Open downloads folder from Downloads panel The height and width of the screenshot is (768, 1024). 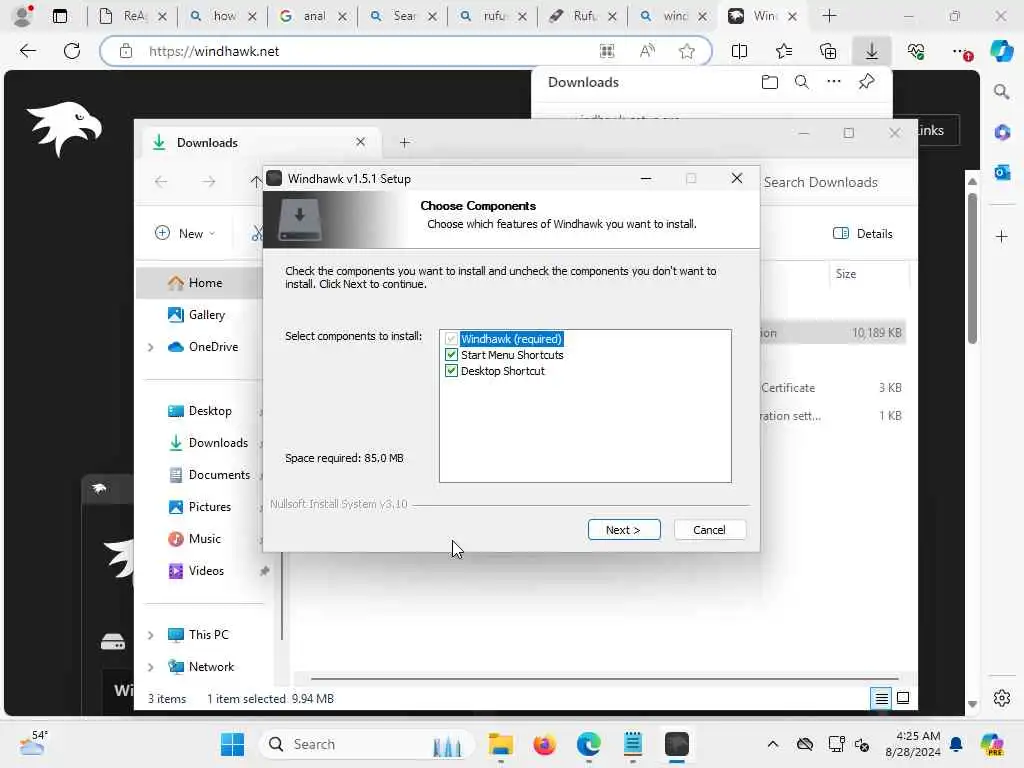770,82
